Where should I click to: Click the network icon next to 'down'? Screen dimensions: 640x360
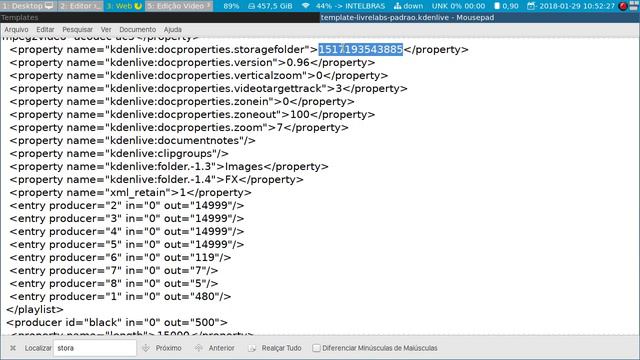click(x=397, y=6)
